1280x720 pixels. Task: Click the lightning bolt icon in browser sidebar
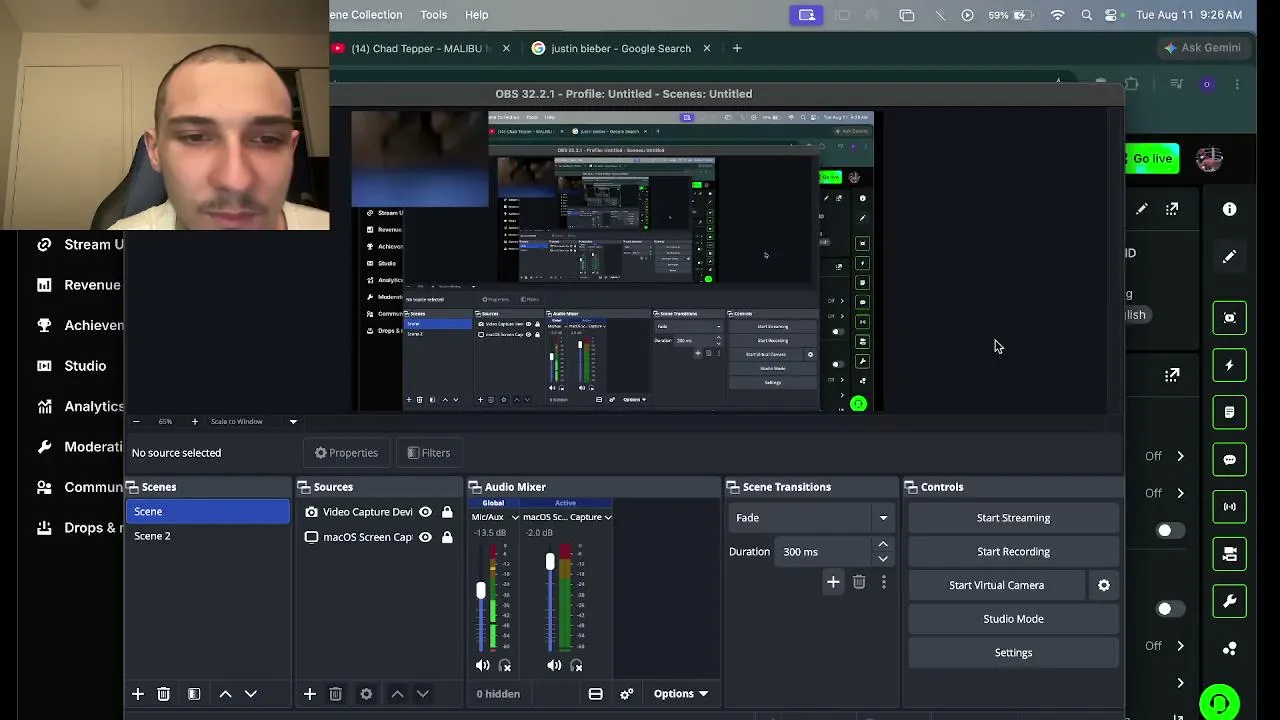[x=1230, y=365]
